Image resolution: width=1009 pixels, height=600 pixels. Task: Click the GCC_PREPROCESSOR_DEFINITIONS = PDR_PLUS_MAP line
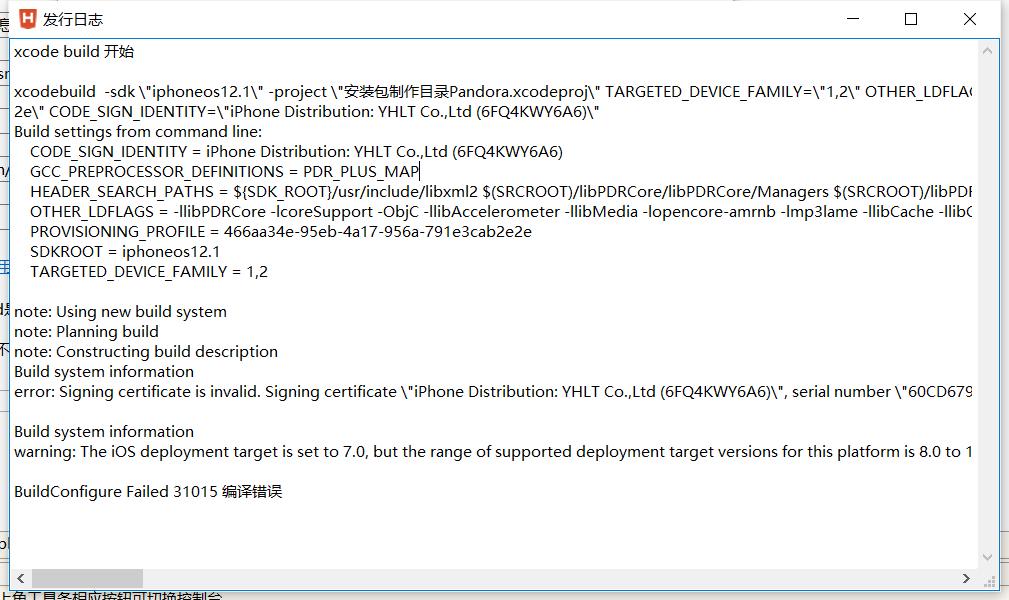tap(225, 172)
